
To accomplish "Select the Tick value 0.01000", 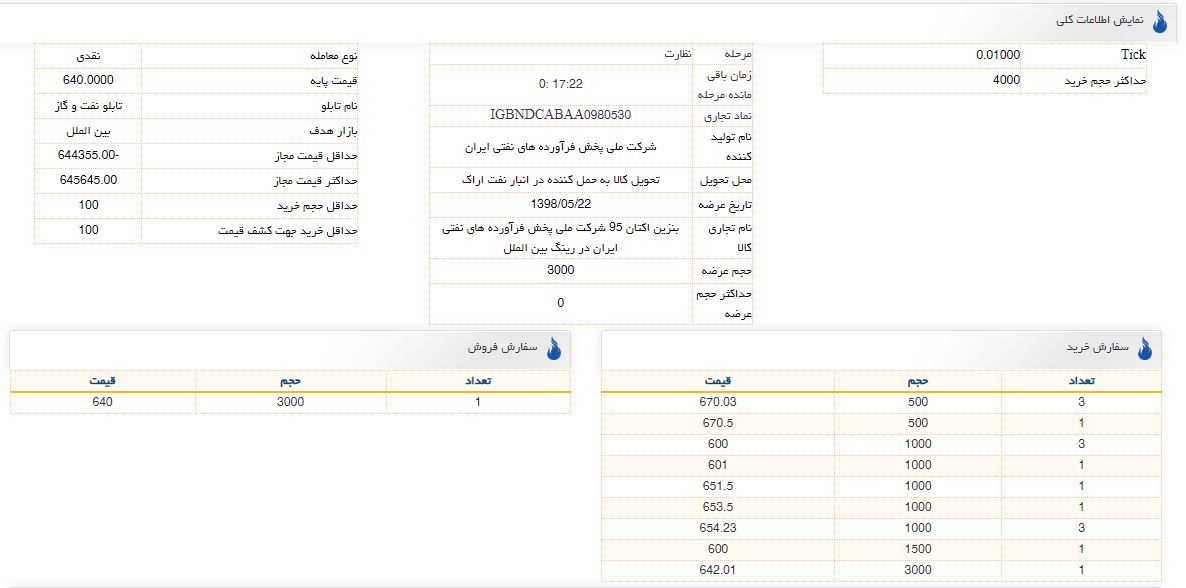I will point(998,55).
